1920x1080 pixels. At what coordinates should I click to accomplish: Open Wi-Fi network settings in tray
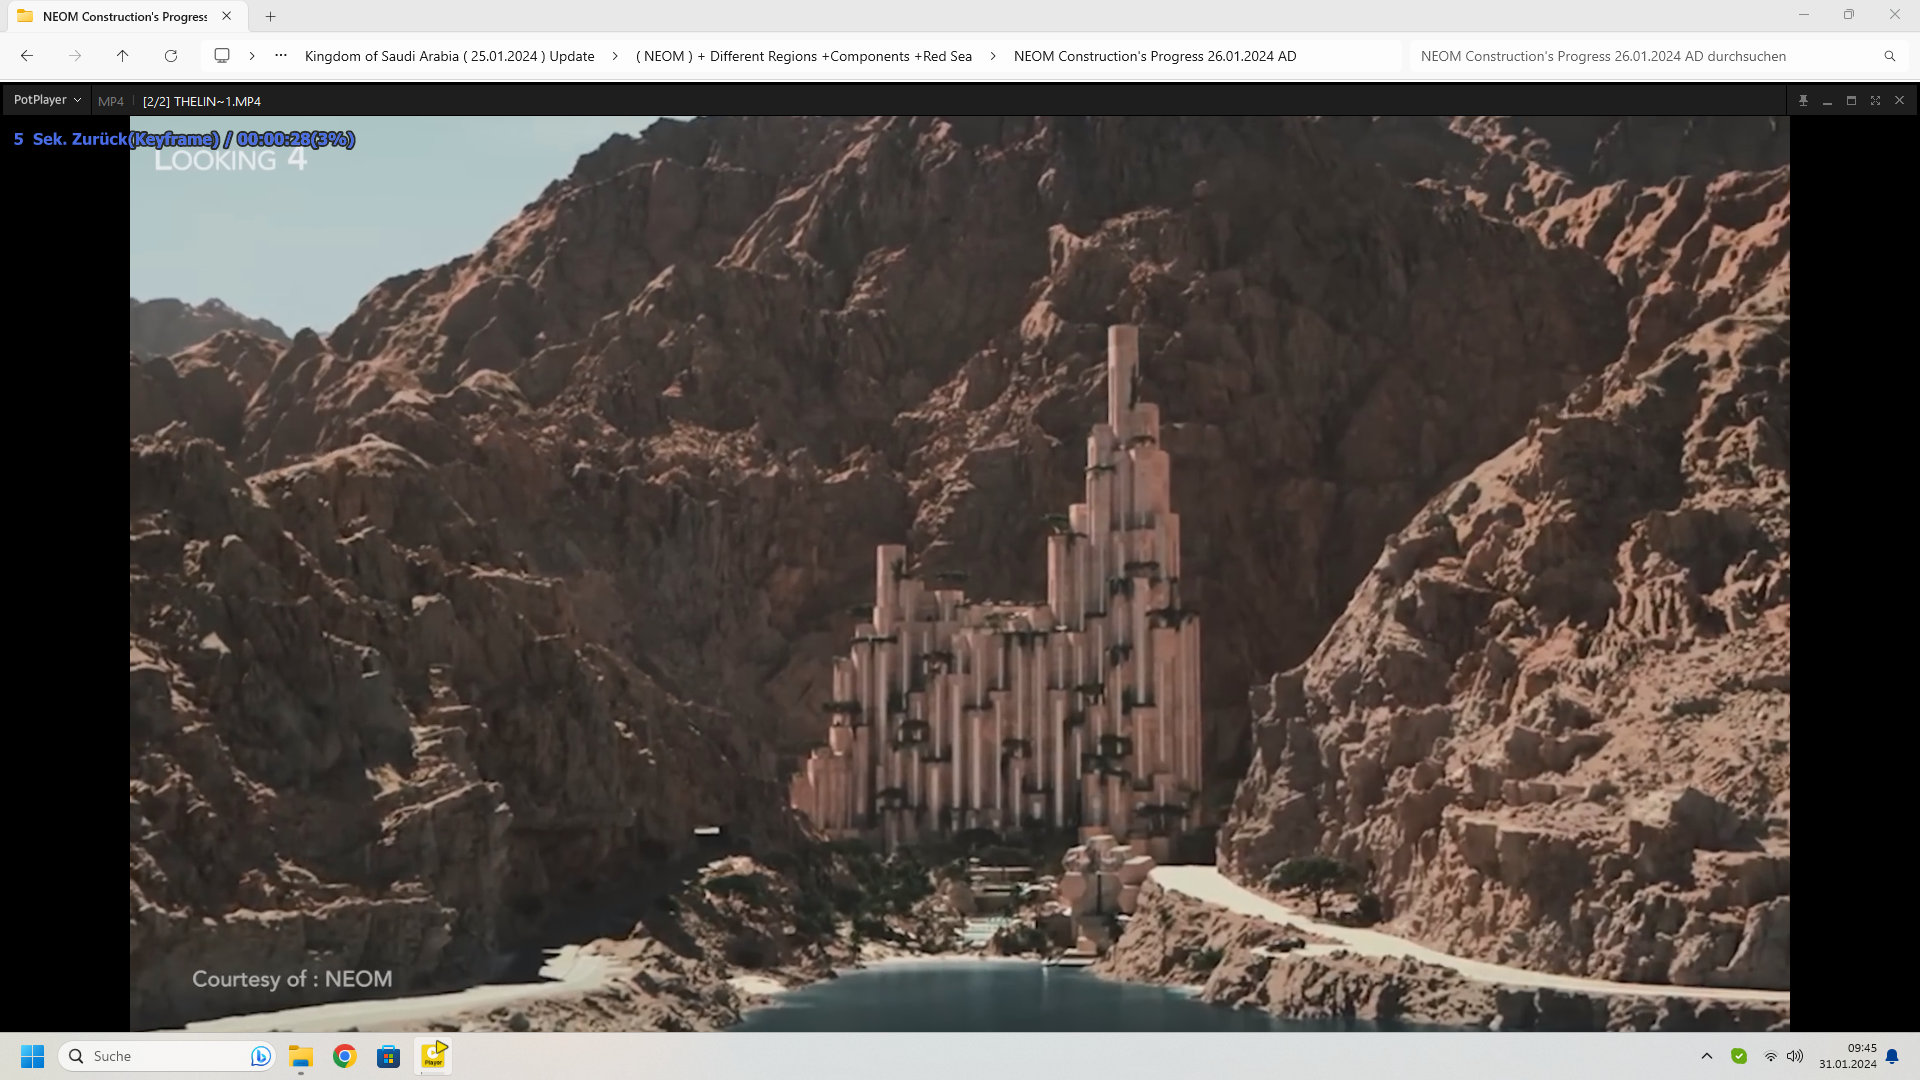point(1771,1056)
